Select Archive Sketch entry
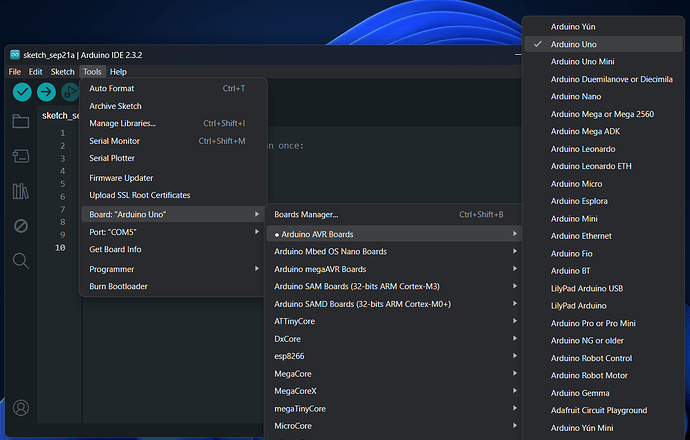This screenshot has height=440, width=690. [173, 106]
